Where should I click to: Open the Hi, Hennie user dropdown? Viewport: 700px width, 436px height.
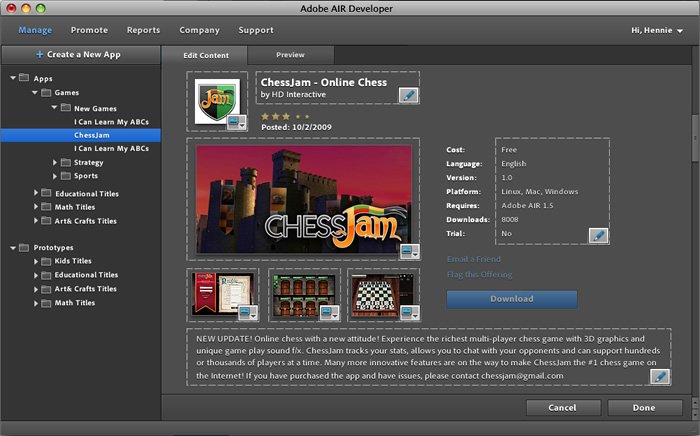point(657,30)
